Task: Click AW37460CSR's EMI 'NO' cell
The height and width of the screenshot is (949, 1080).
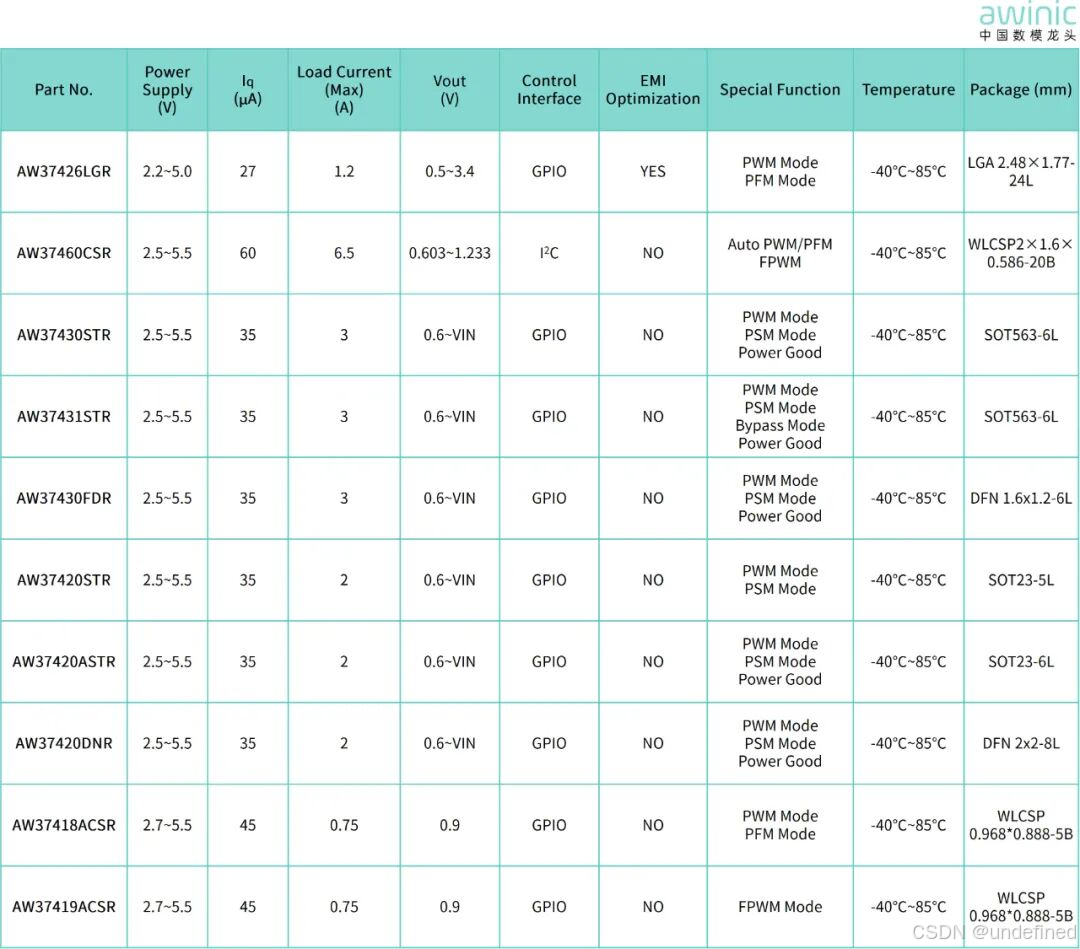Action: tap(653, 253)
